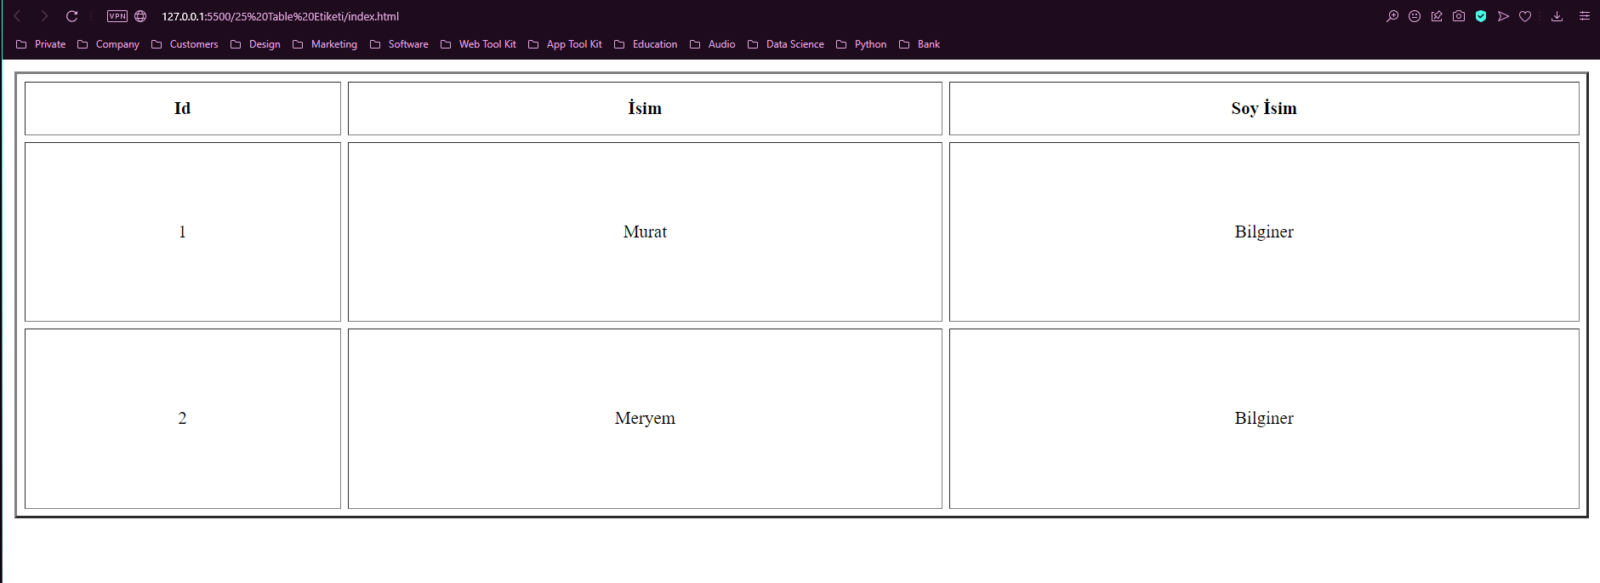
Task: Bookmark page with the heart icon
Action: pyautogui.click(x=1525, y=16)
